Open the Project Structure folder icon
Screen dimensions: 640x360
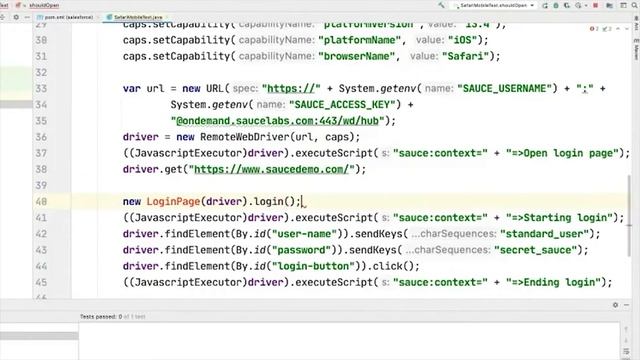[x=609, y=5]
